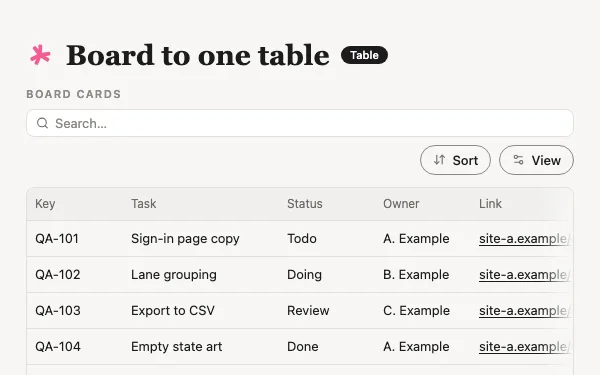Click the Done status cell
Viewport: 600px width, 375px height.
coord(303,347)
